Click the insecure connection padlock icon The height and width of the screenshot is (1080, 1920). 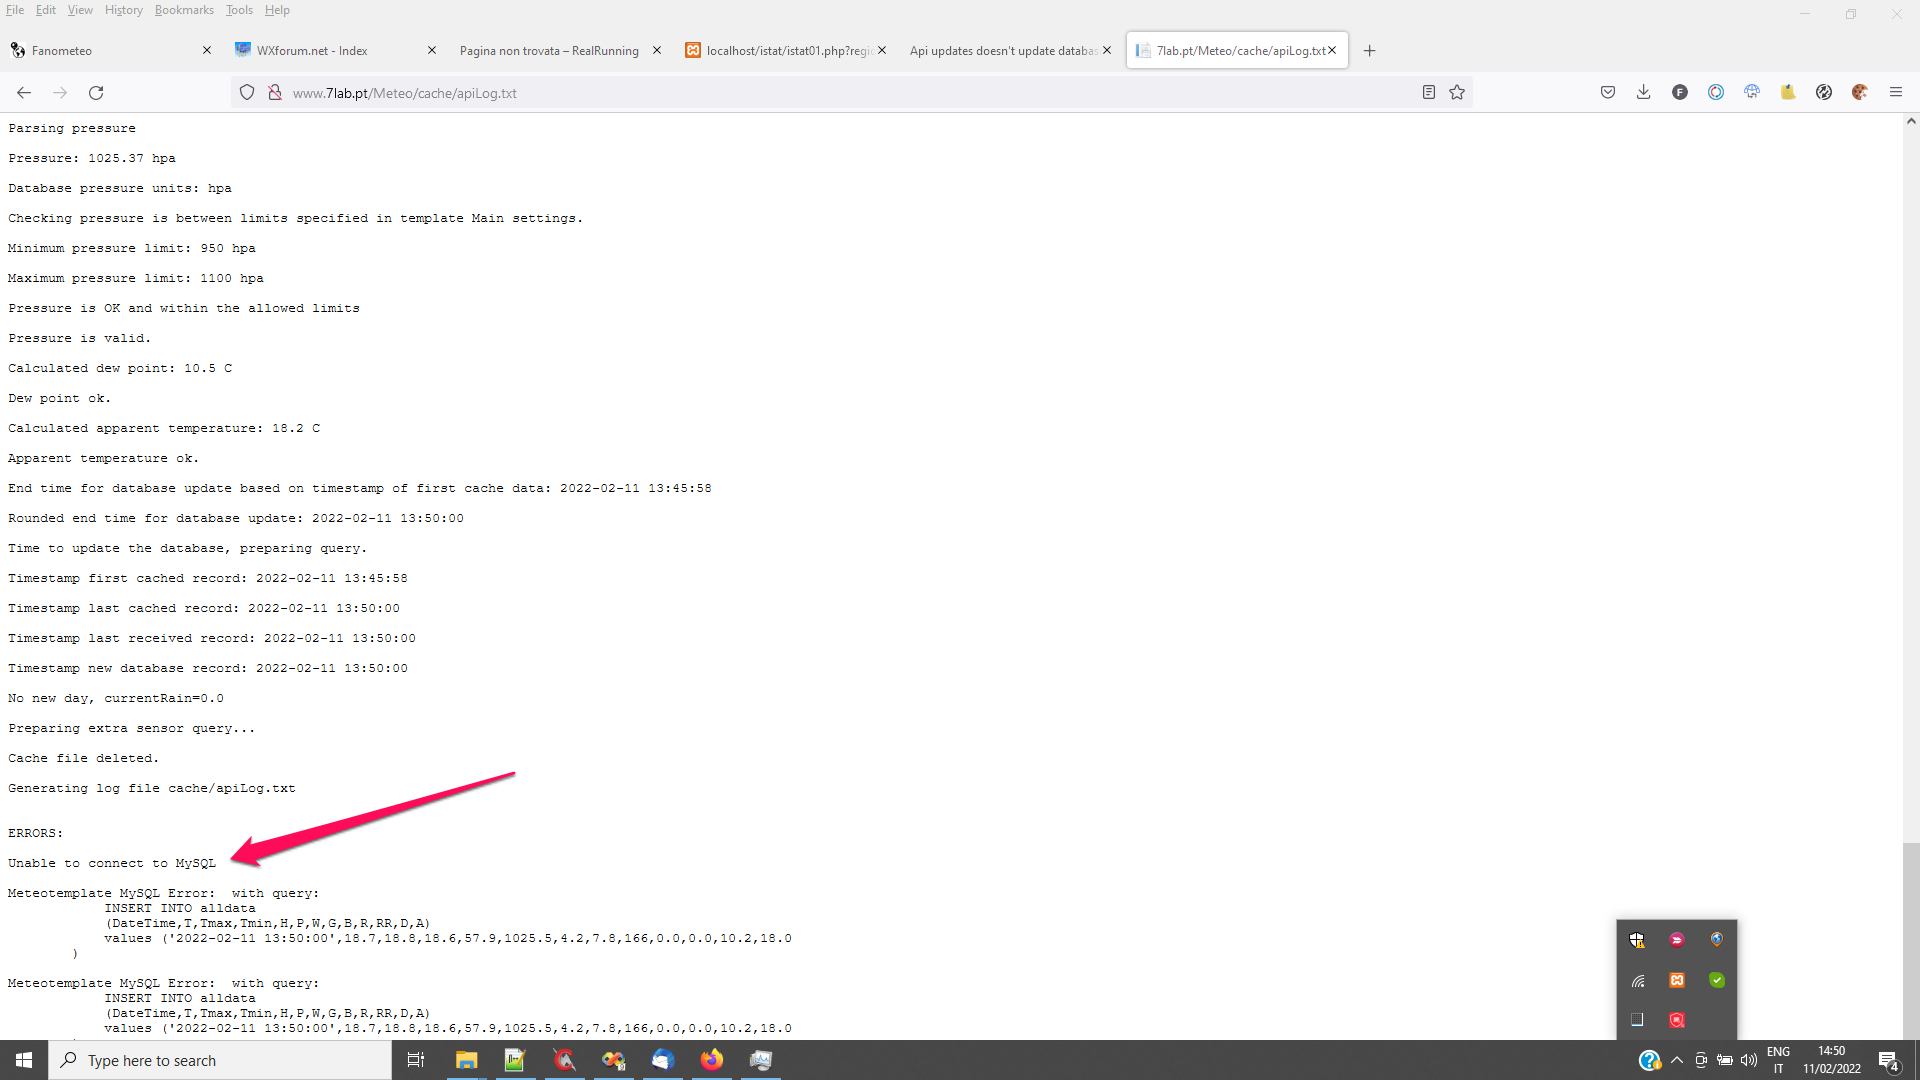click(275, 93)
